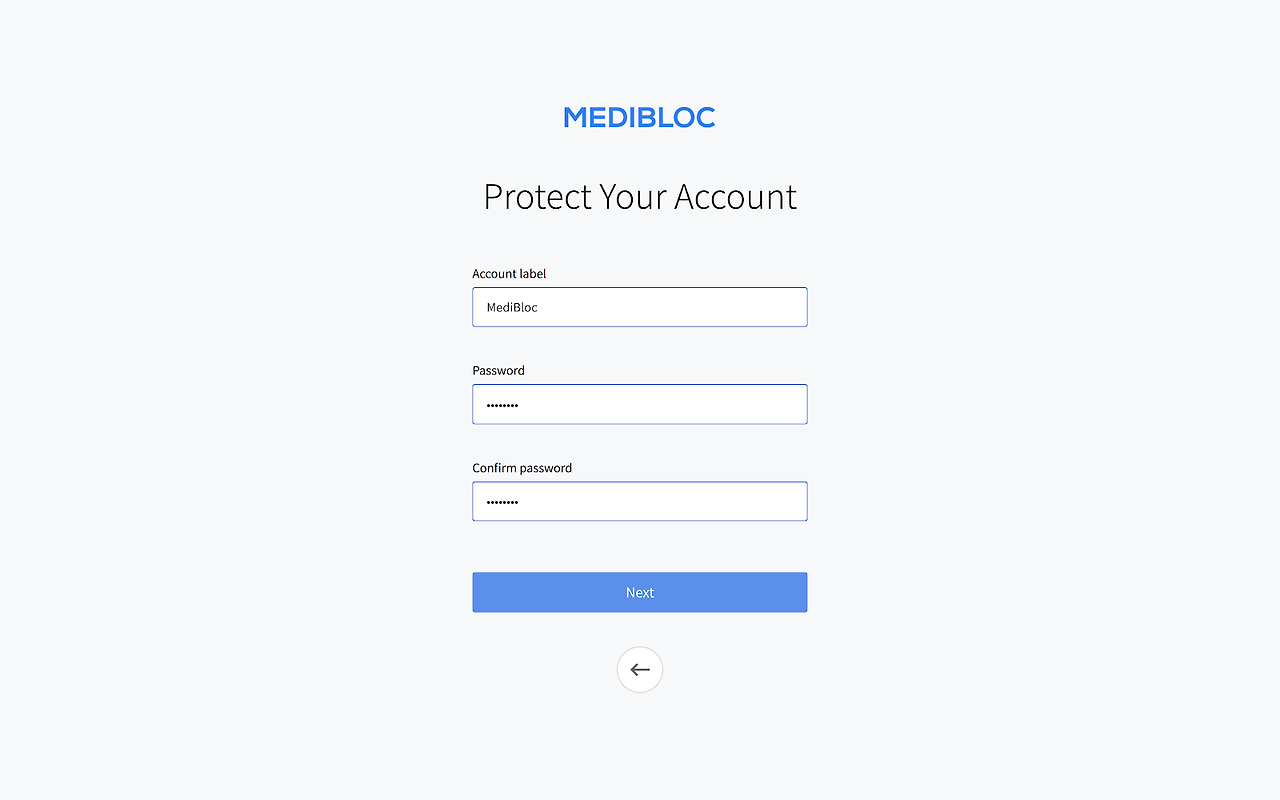Click the Confirm password label text
The image size is (1280, 800).
pos(522,467)
